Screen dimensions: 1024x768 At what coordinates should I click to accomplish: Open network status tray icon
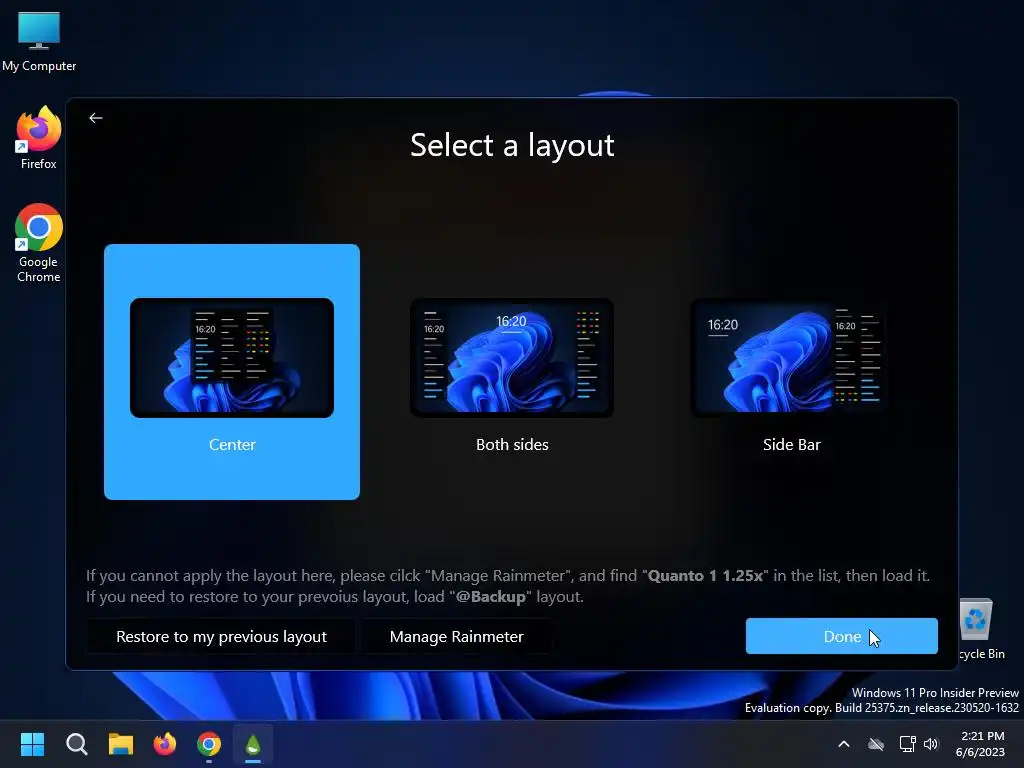907,744
